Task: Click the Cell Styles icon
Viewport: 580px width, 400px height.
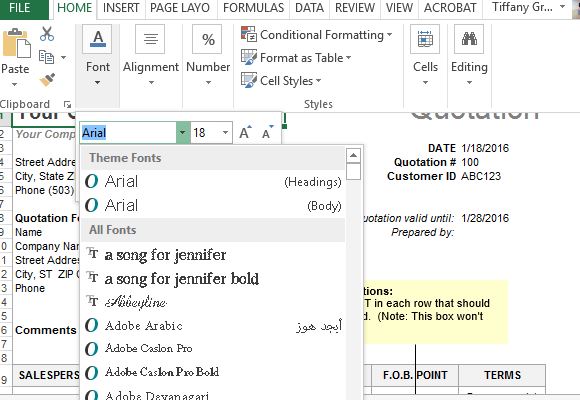Action: [249, 80]
